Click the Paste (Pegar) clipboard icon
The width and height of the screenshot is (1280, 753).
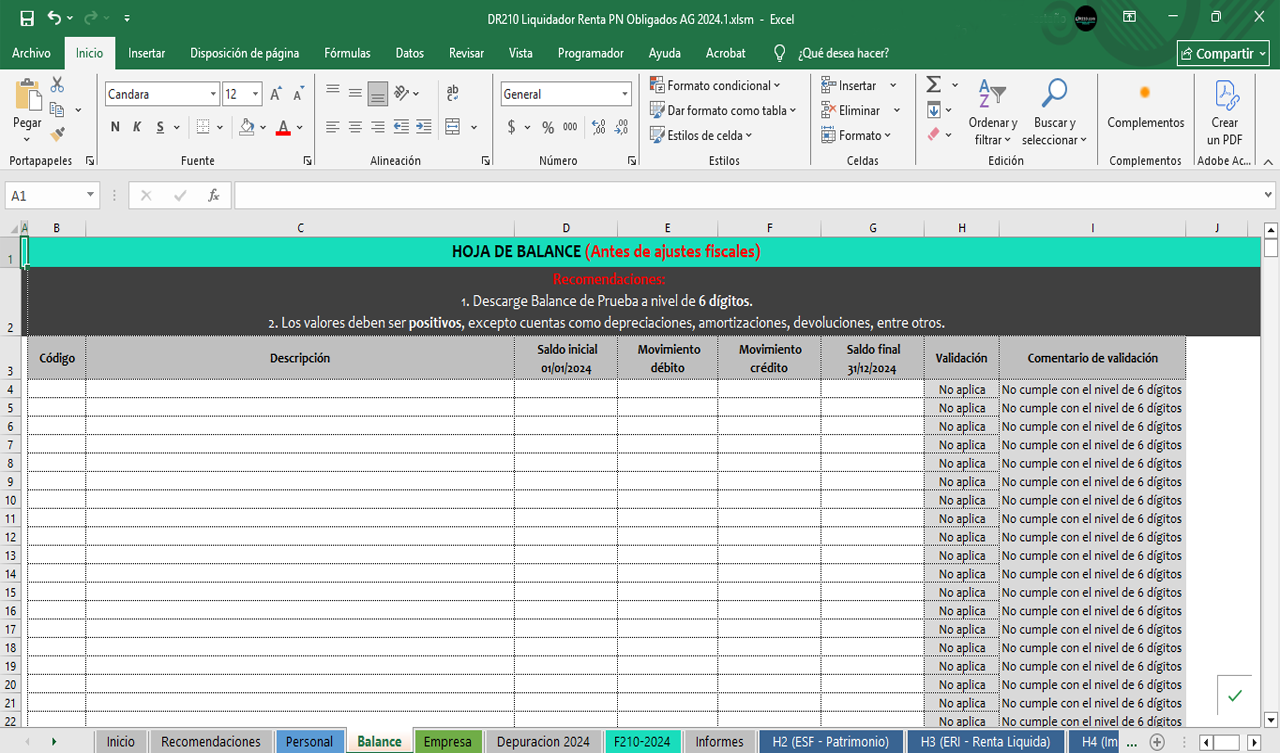point(27,96)
